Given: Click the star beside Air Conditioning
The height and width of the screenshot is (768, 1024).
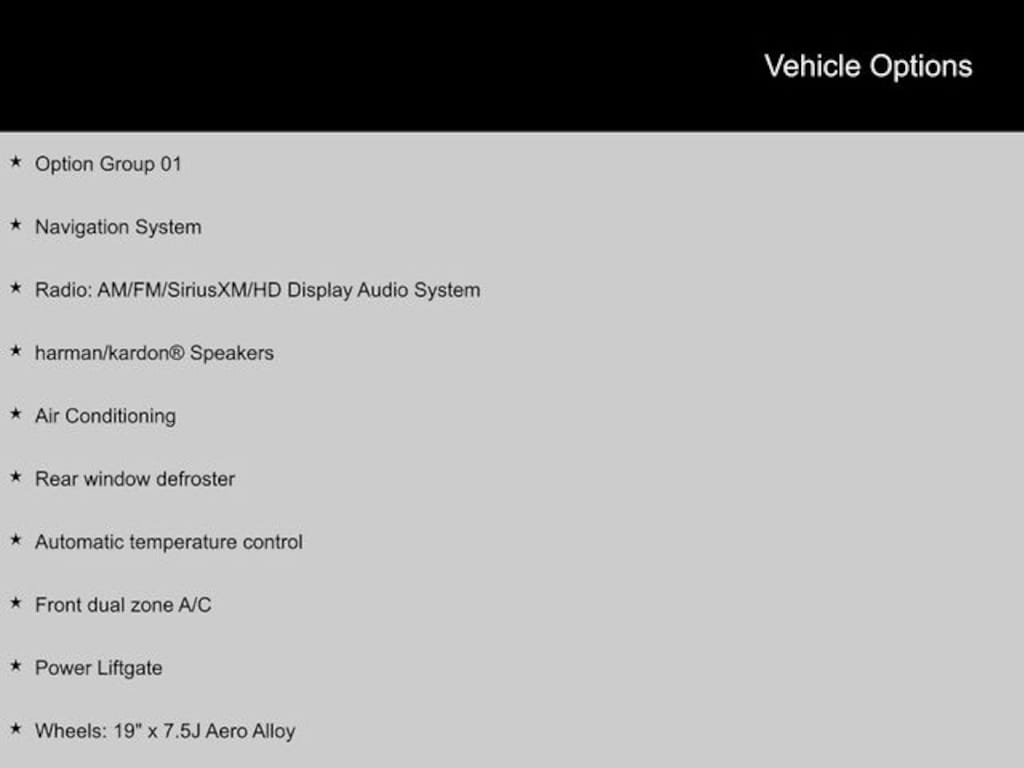Looking at the screenshot, I should pos(15,414).
